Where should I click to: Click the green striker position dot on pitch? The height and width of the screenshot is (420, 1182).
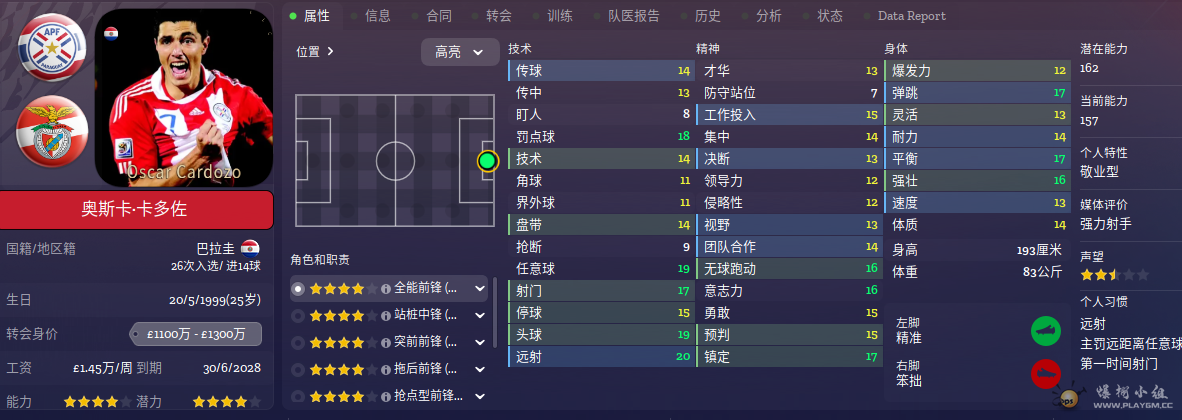coord(488,161)
